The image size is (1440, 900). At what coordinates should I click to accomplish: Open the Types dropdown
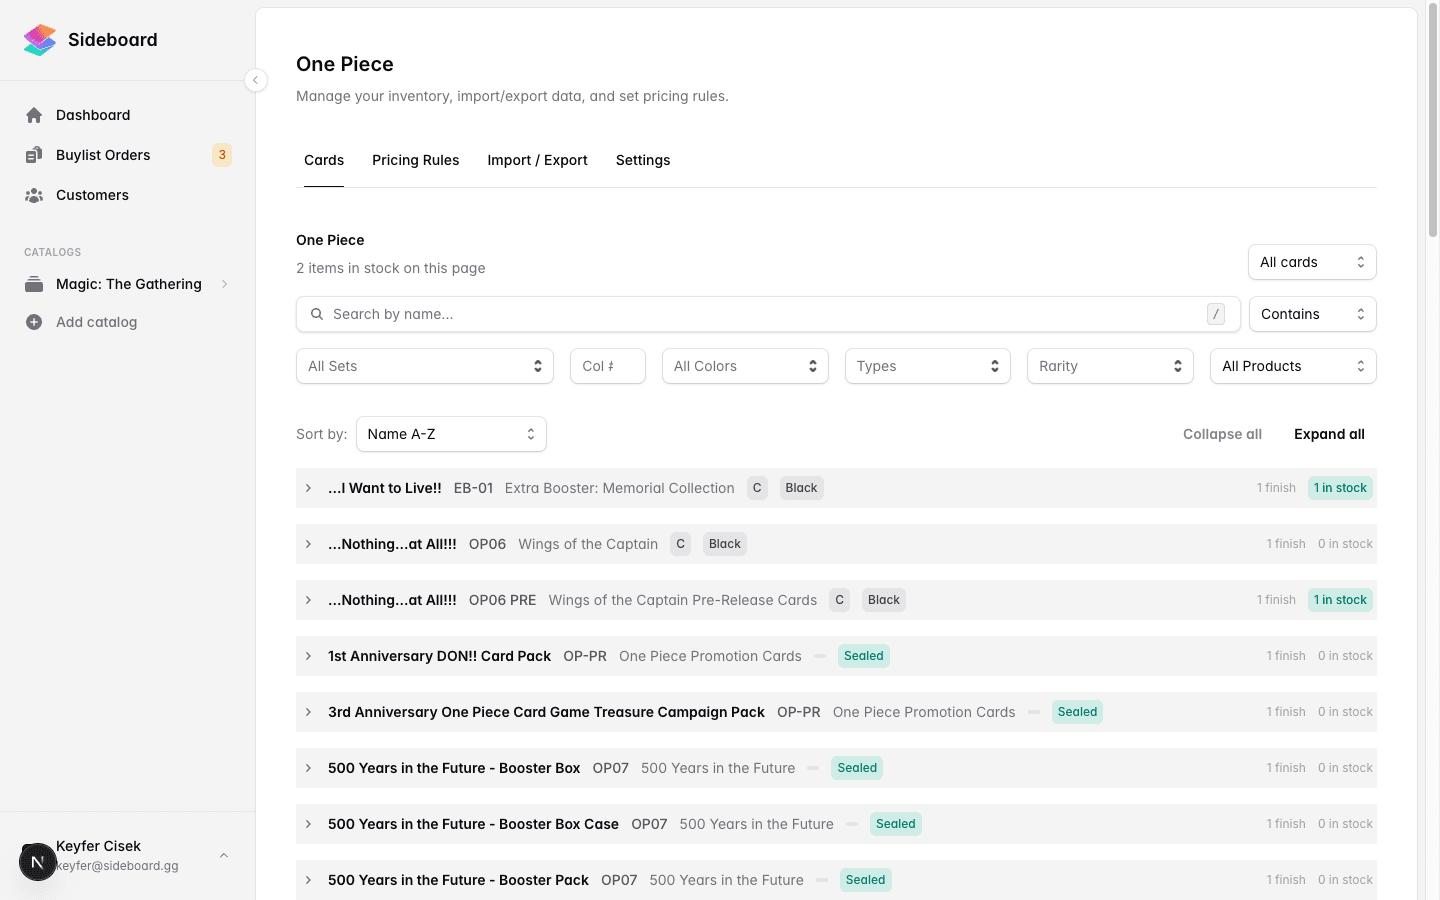click(x=928, y=366)
